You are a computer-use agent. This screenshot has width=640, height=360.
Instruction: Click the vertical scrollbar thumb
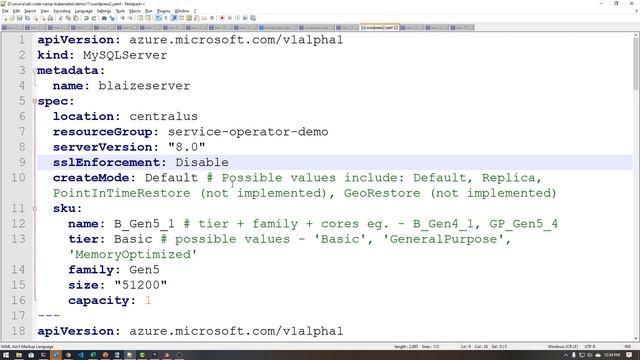click(x=636, y=63)
